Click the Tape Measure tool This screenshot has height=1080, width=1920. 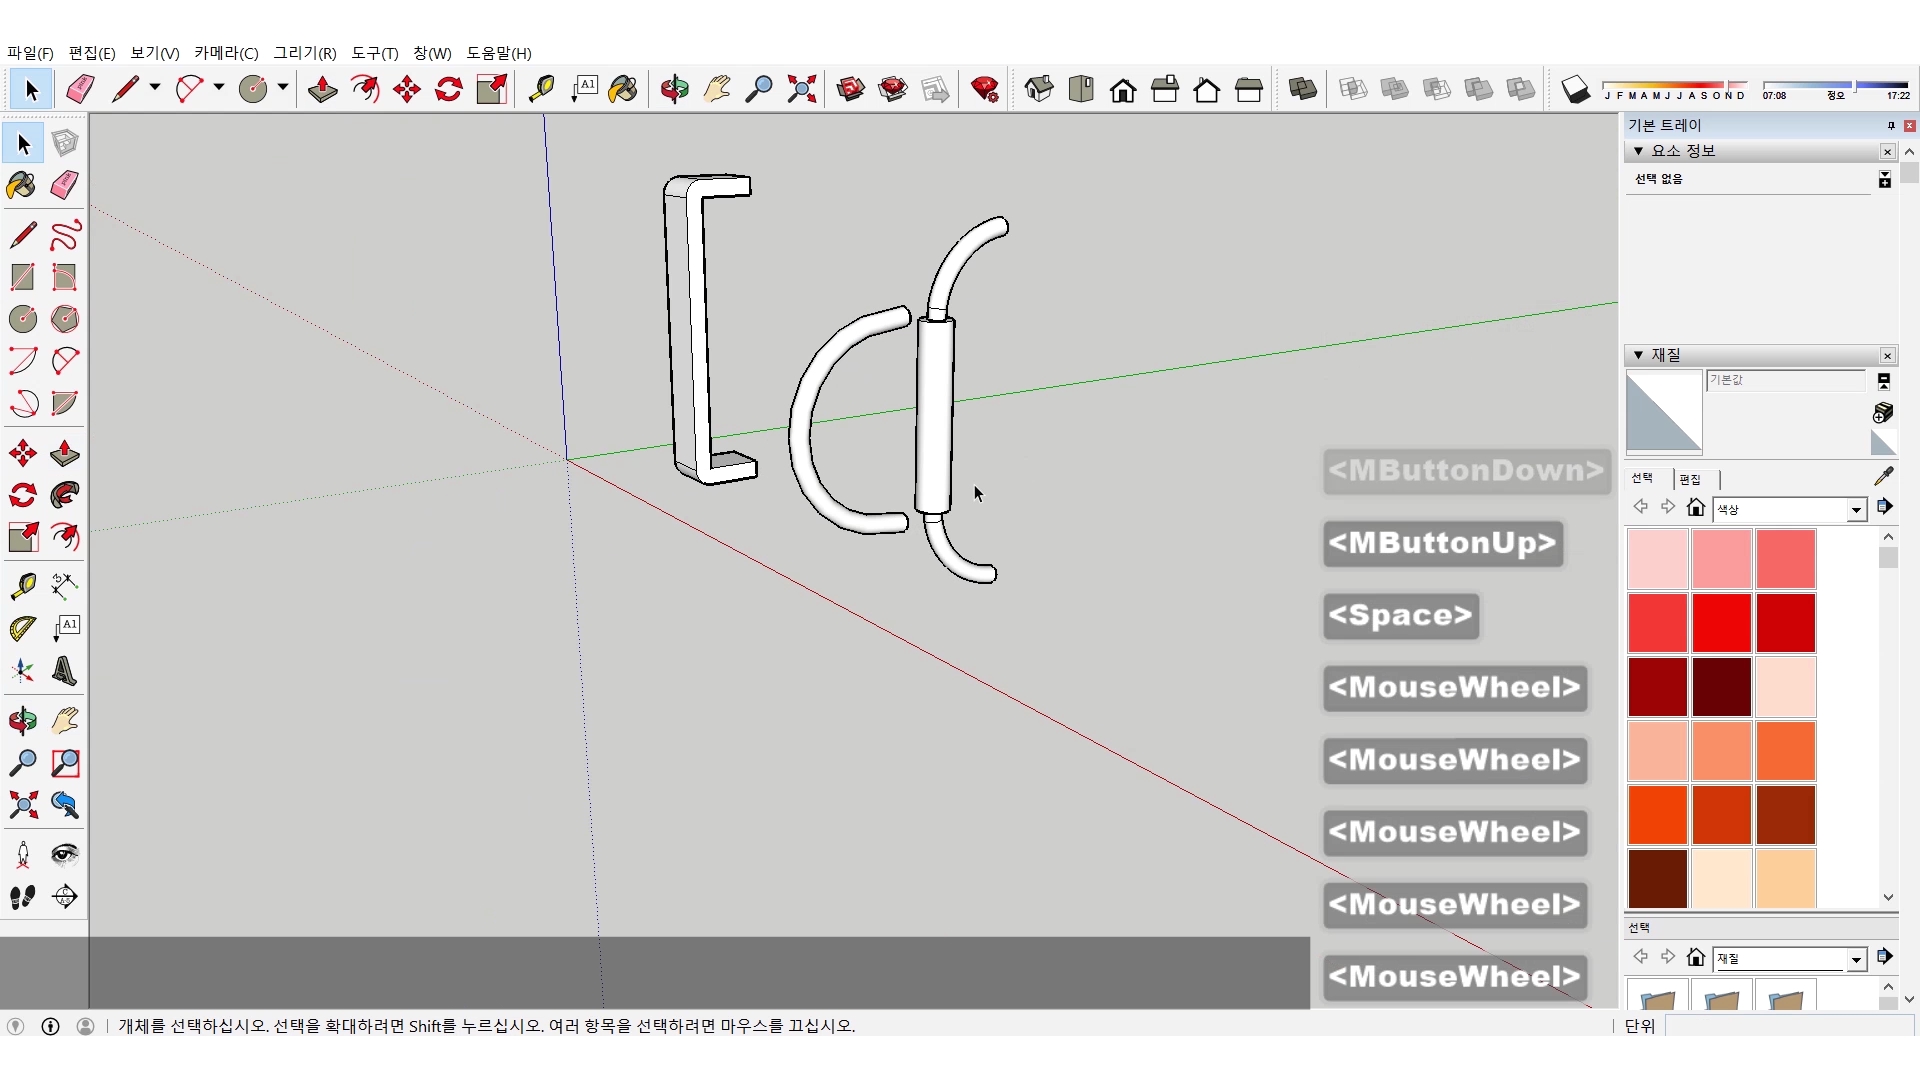point(541,90)
